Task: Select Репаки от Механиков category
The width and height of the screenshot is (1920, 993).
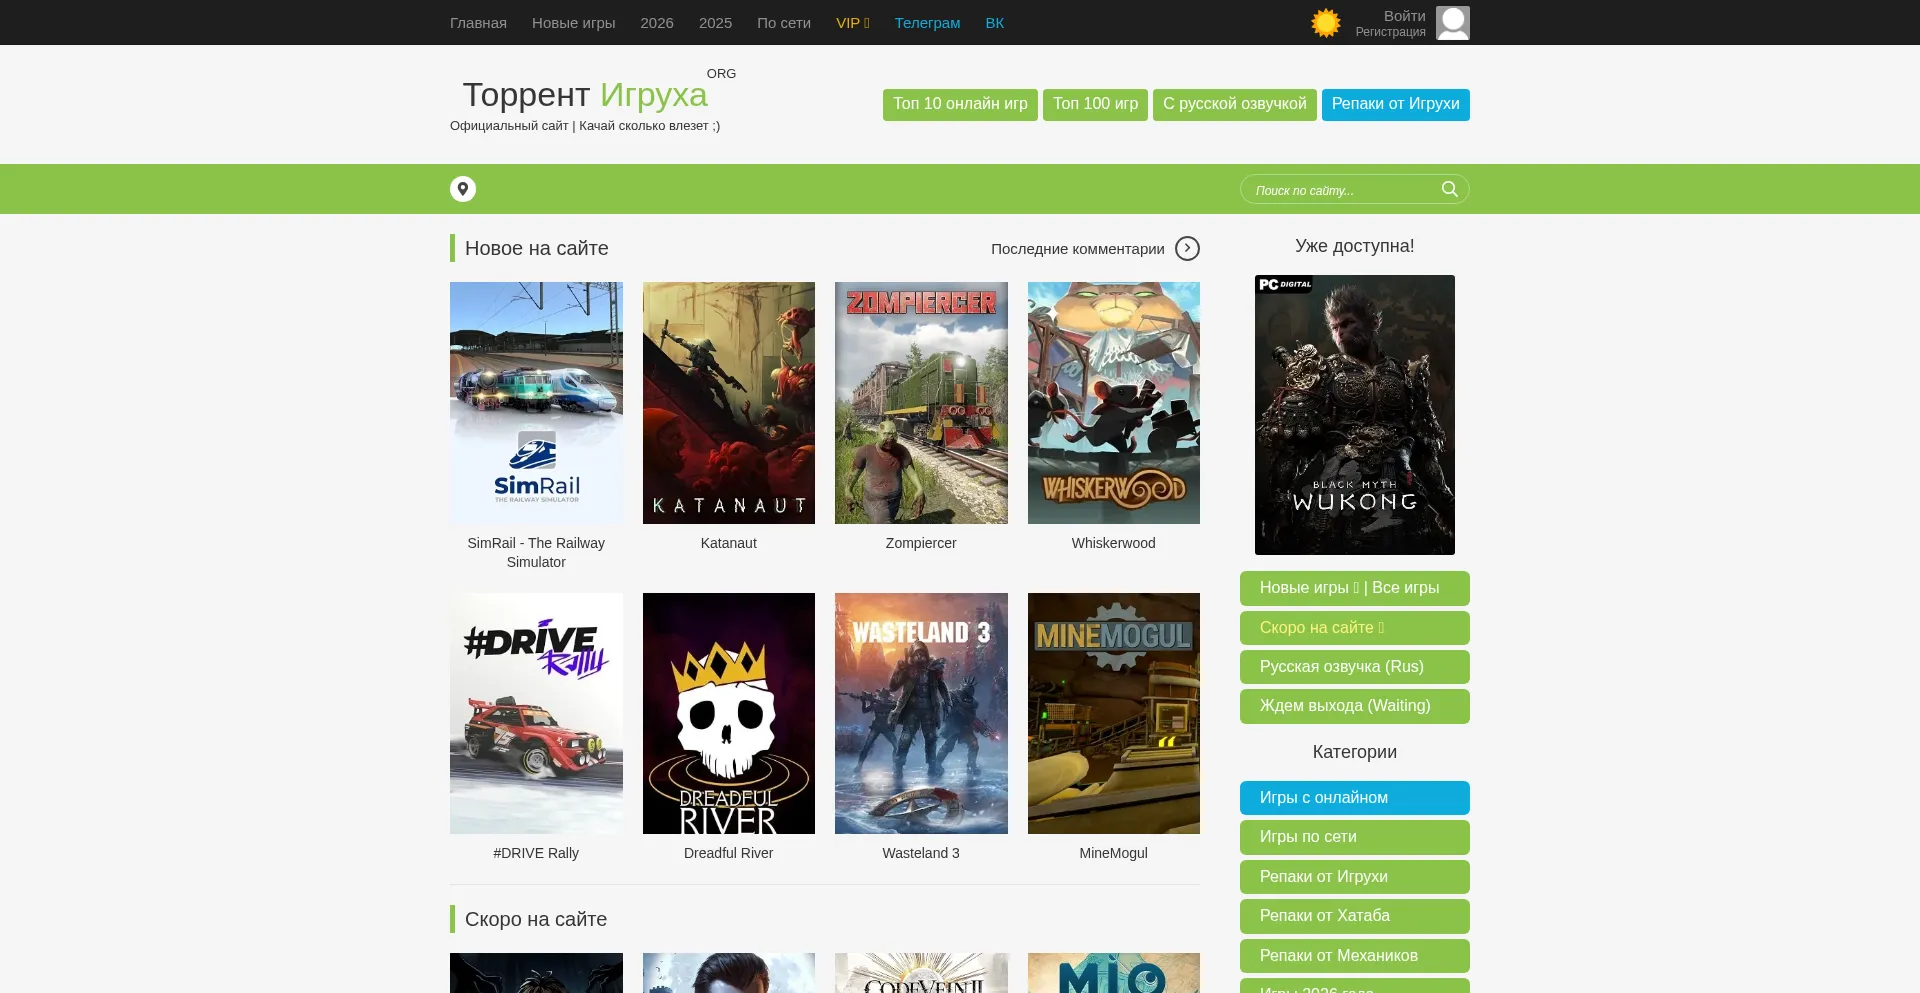Action: click(1355, 956)
